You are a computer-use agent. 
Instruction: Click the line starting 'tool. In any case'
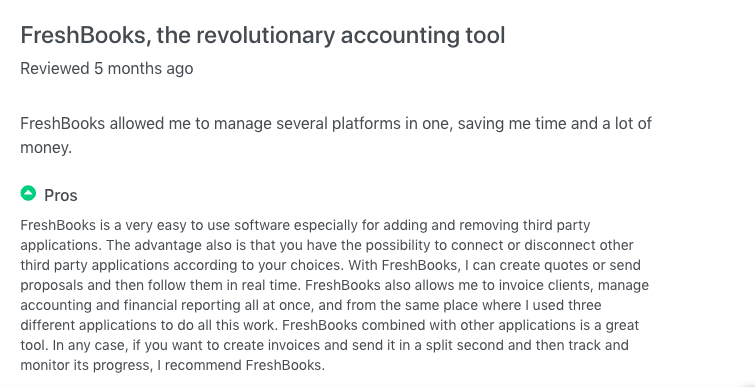pyautogui.click(x=325, y=346)
